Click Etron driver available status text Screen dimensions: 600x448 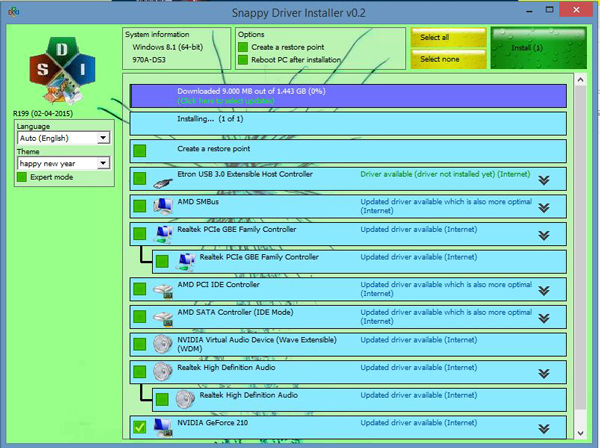445,174
